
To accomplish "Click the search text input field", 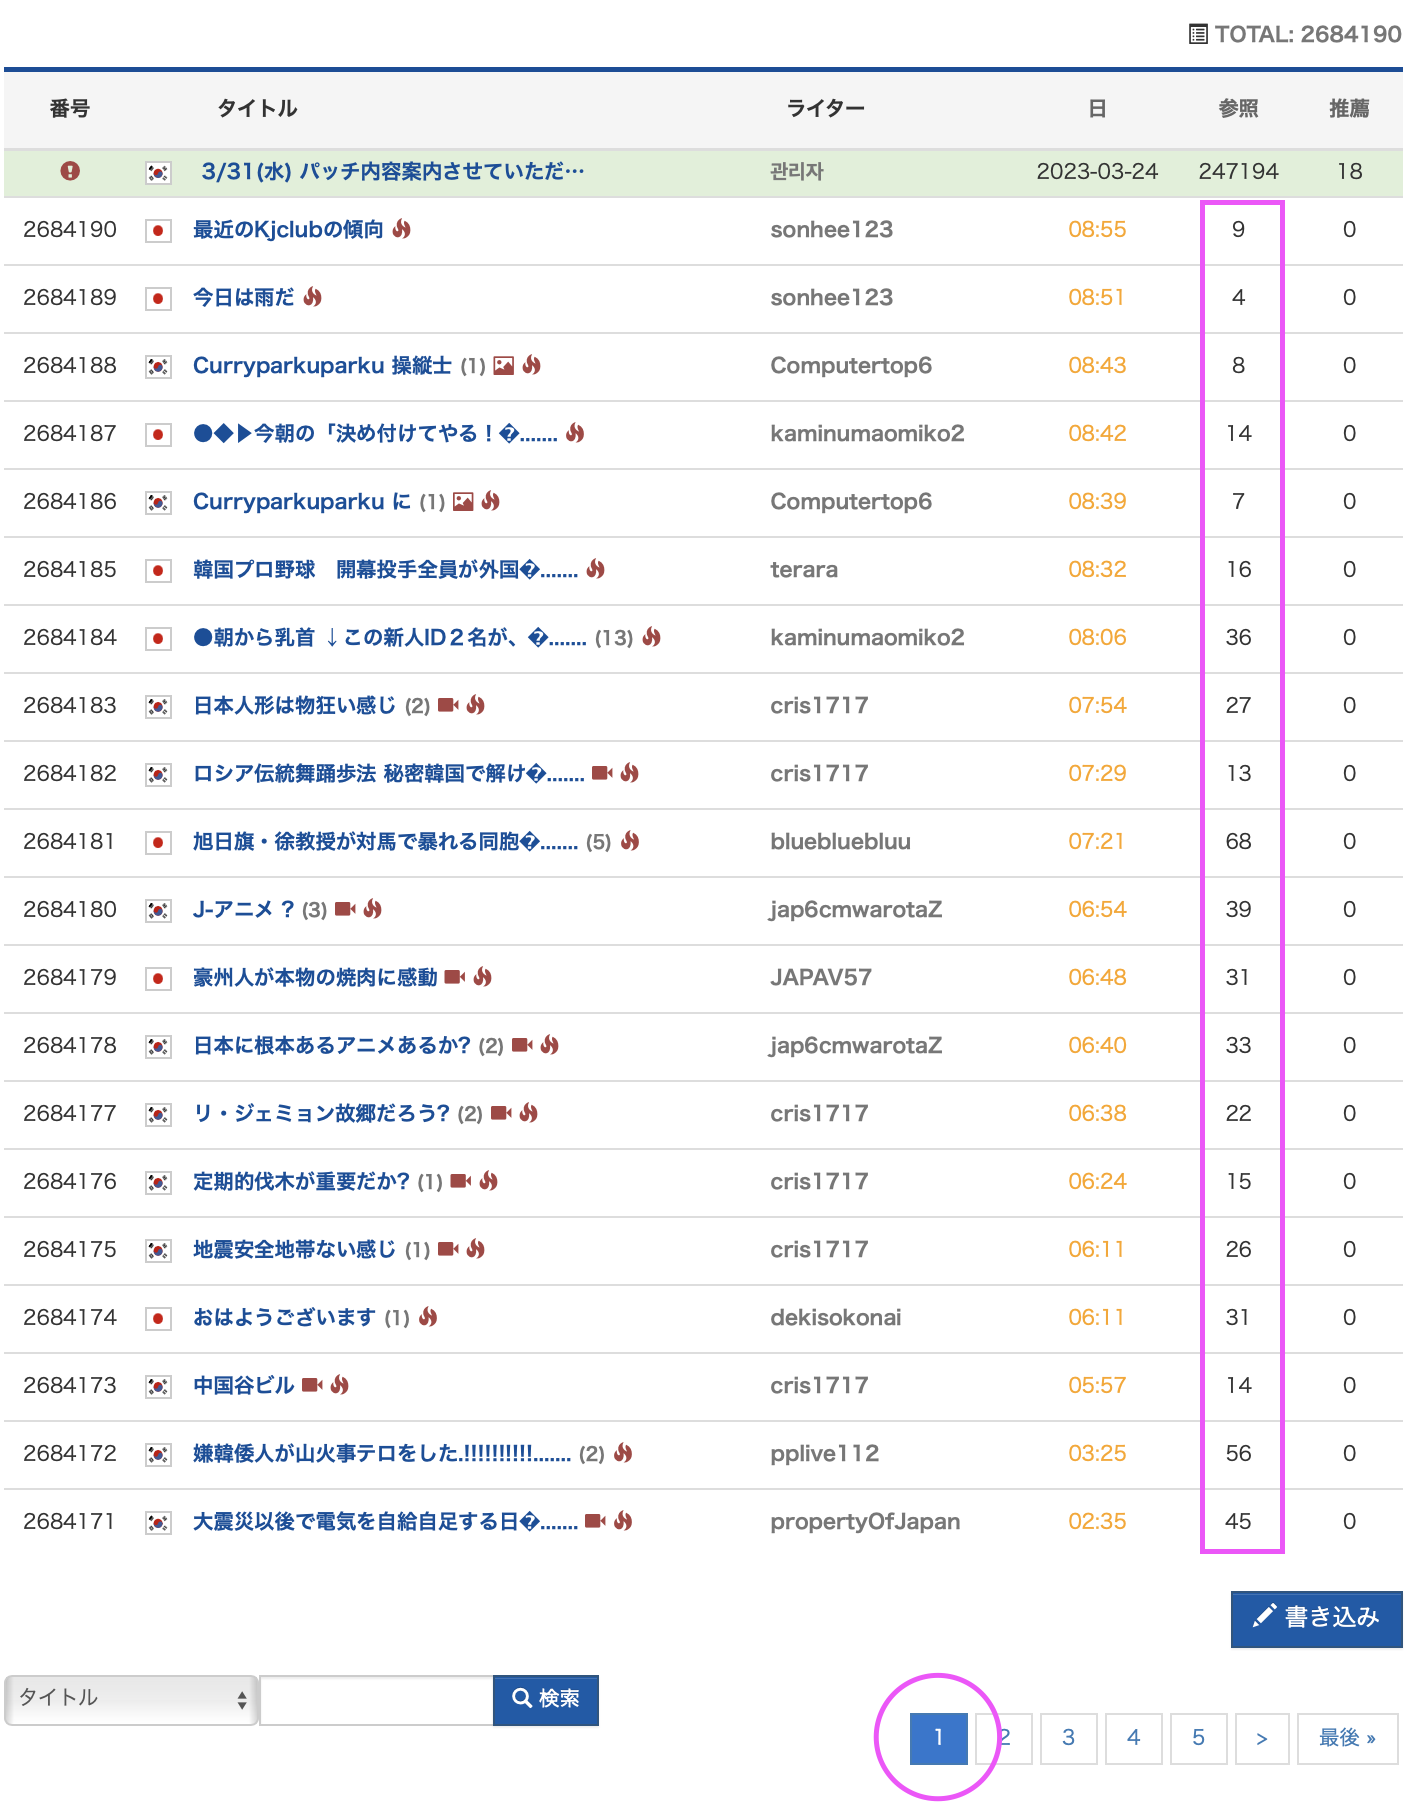I will coord(376,1700).
